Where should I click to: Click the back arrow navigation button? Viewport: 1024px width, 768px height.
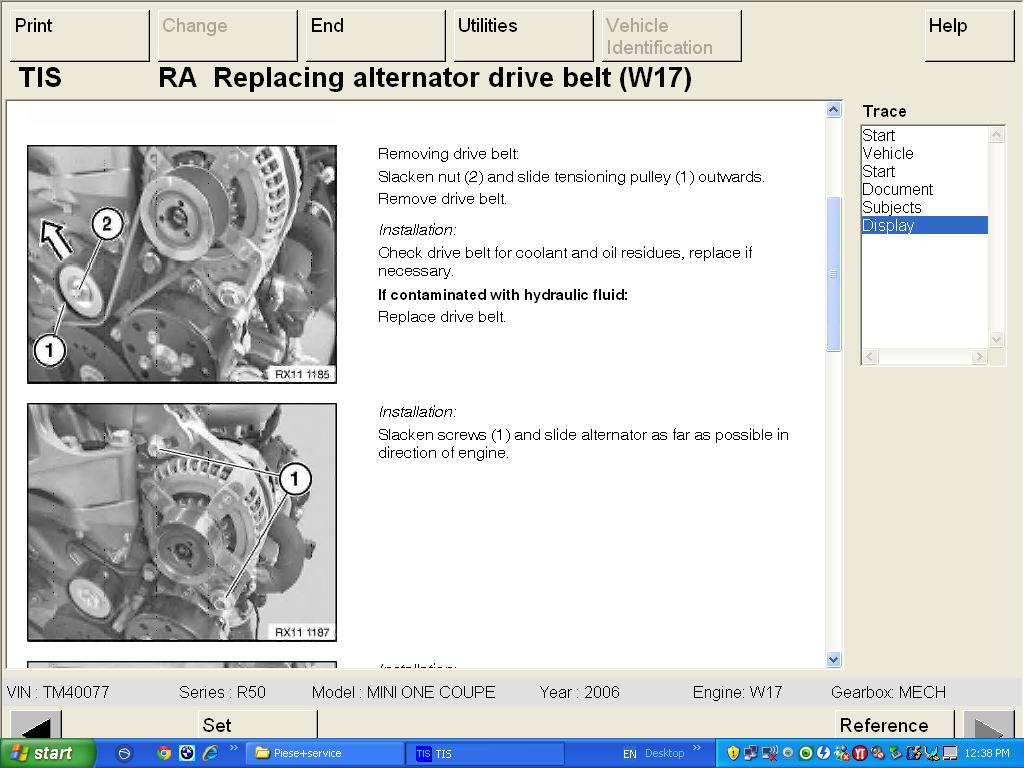36,725
